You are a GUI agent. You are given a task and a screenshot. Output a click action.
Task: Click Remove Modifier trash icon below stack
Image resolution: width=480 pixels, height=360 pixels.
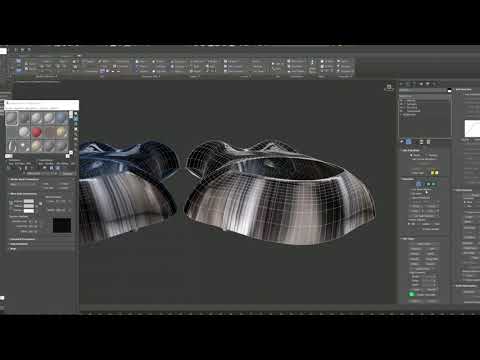(x=422, y=142)
